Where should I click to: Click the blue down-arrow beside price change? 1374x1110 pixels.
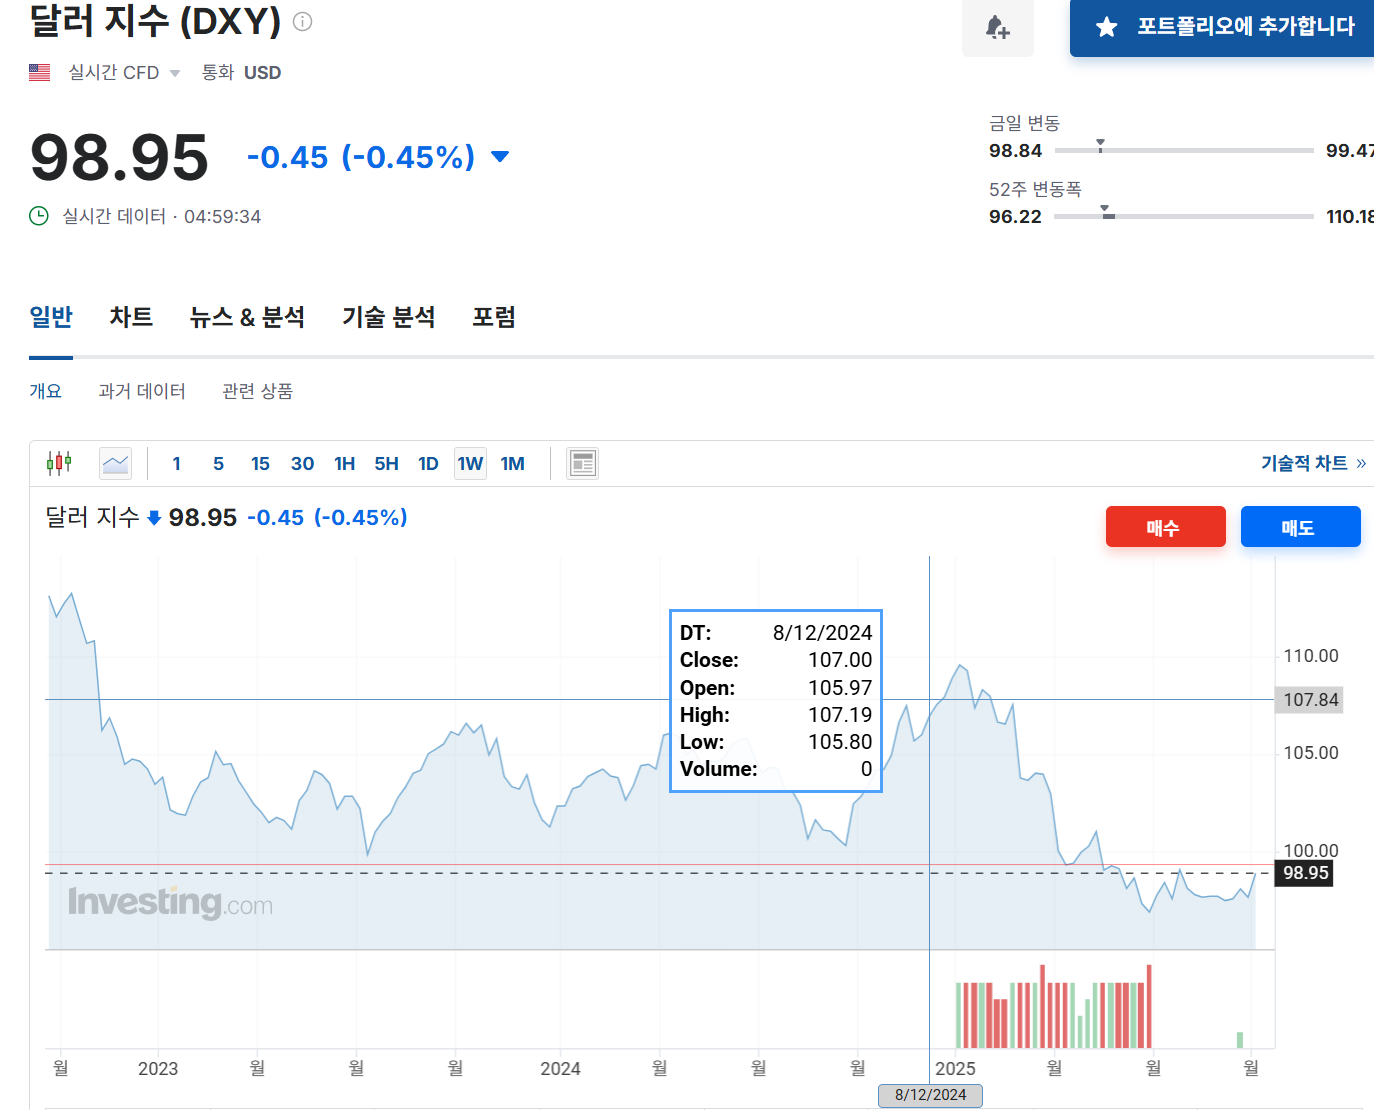pyautogui.click(x=500, y=157)
